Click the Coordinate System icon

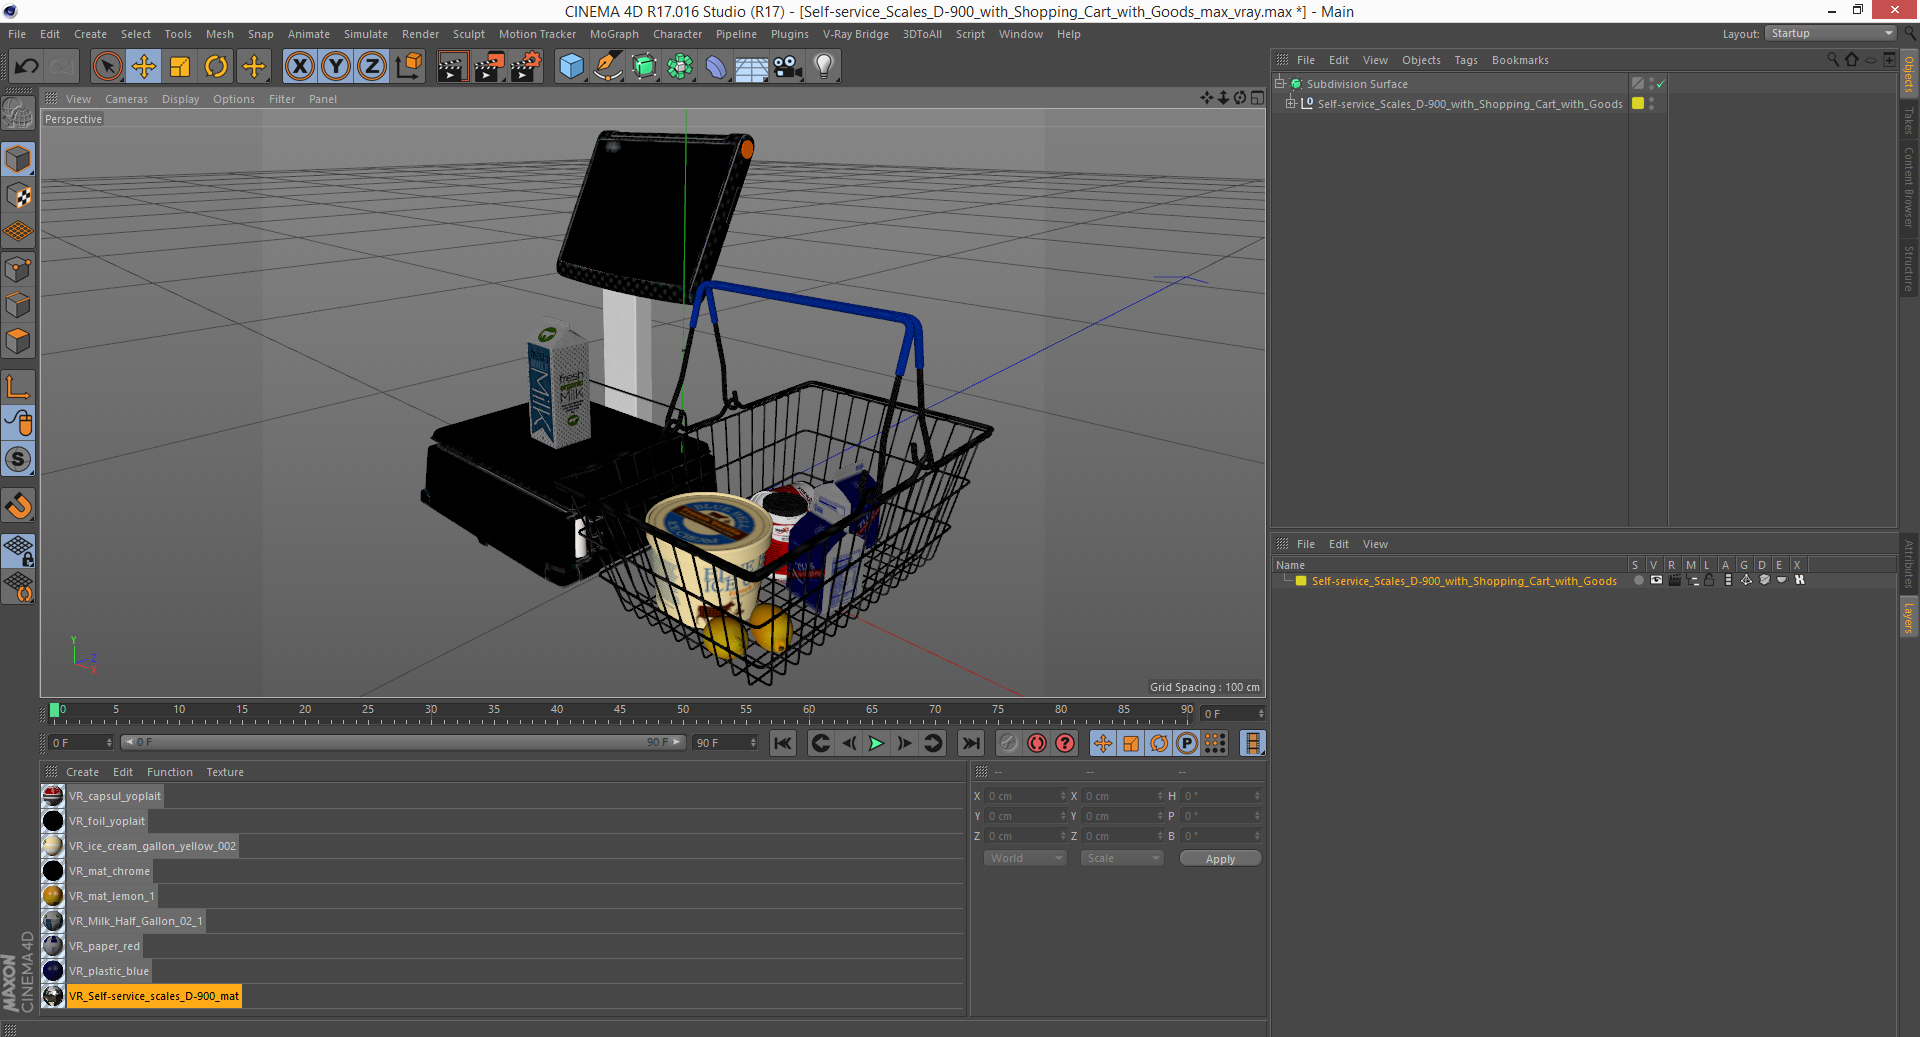[x=409, y=67]
